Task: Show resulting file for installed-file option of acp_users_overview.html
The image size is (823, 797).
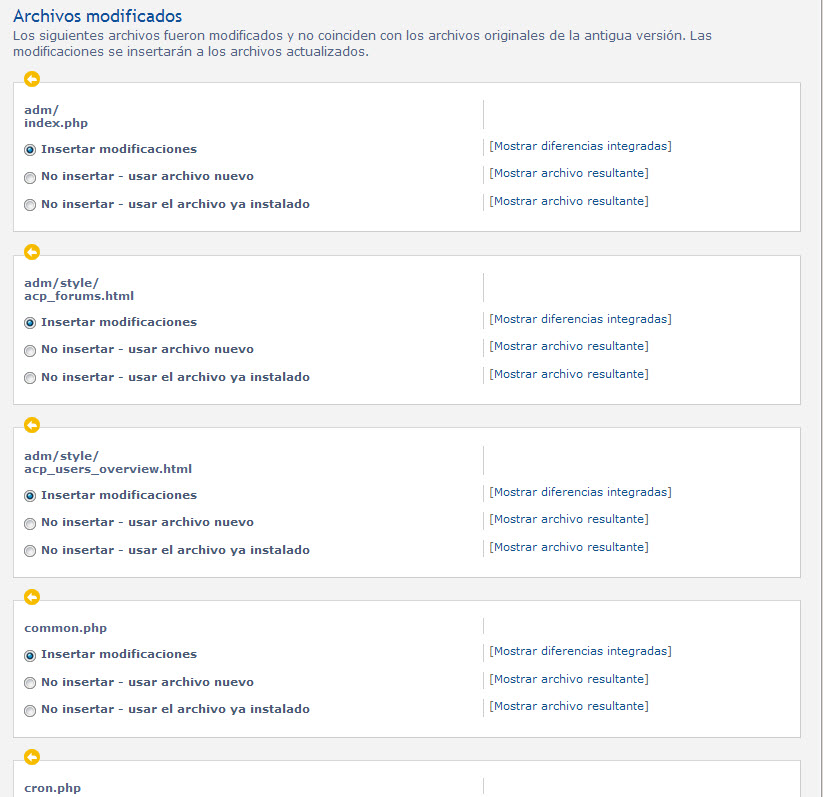Action: 568,547
